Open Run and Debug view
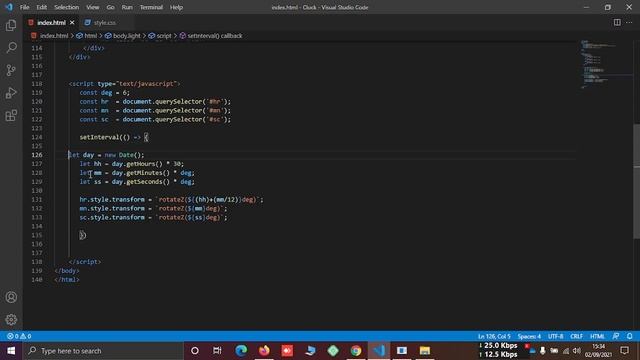 tap(11, 93)
